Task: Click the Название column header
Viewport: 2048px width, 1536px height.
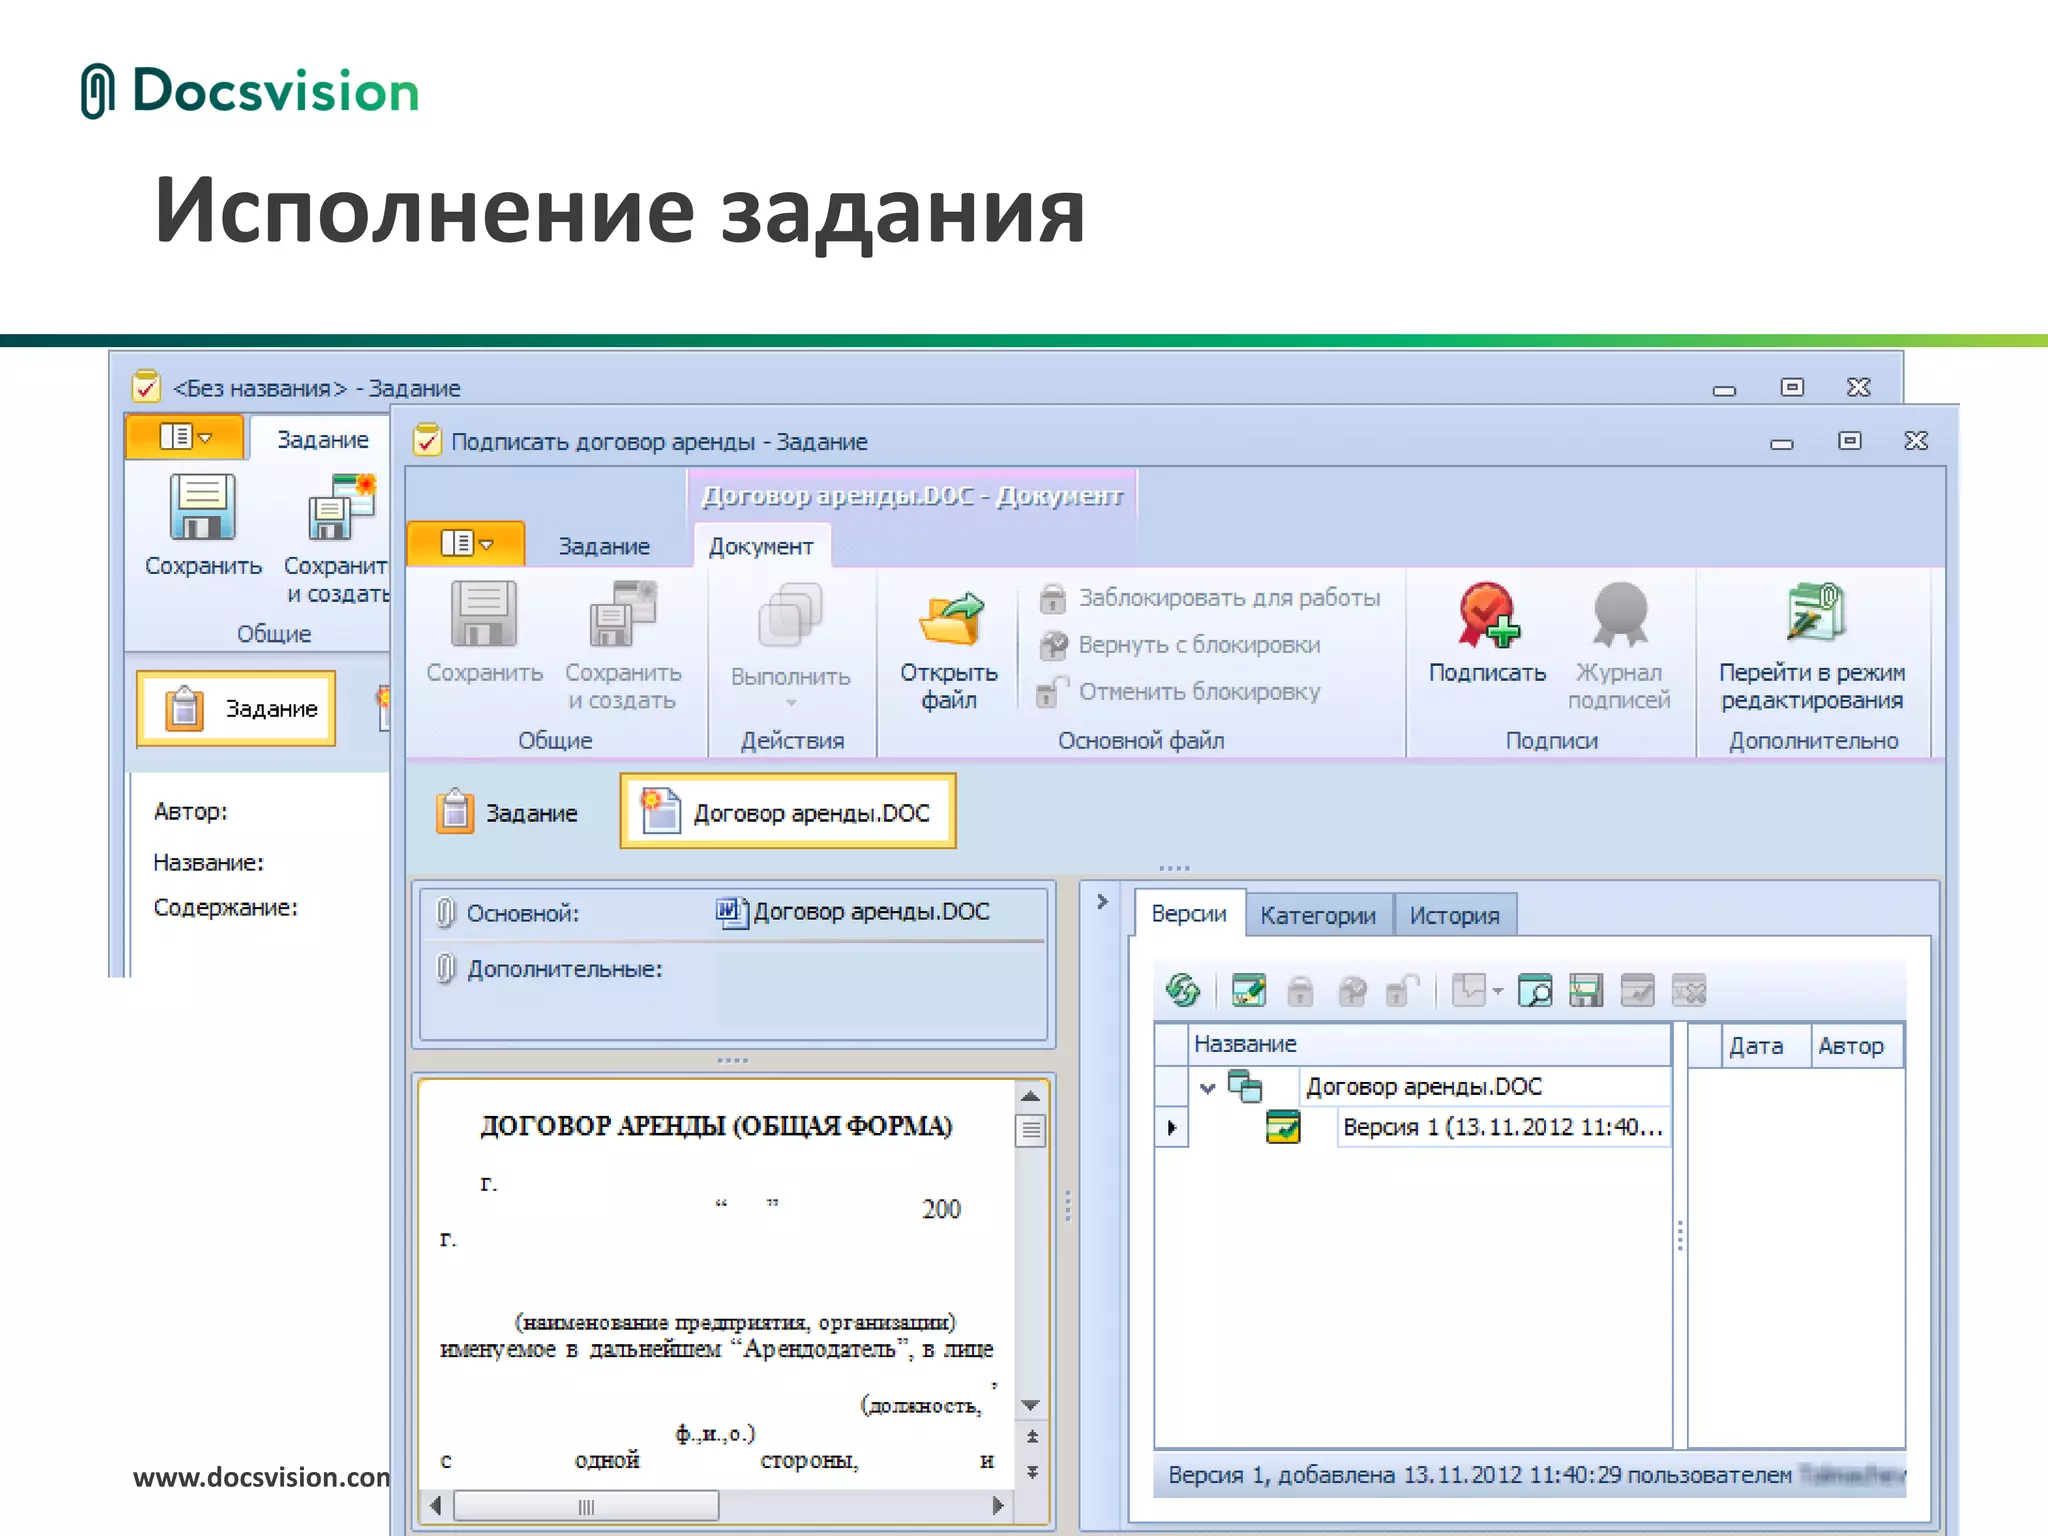Action: (1429, 1044)
